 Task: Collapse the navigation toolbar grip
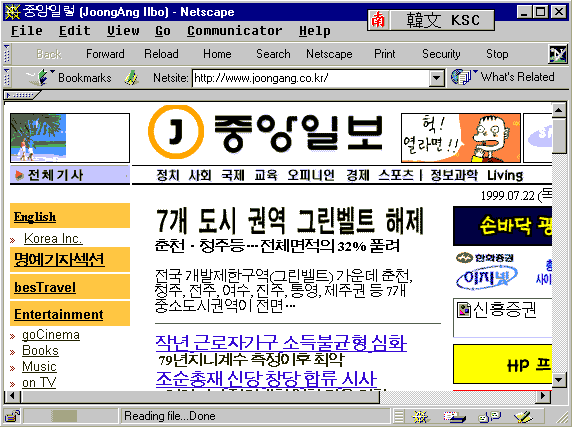tap(7, 54)
